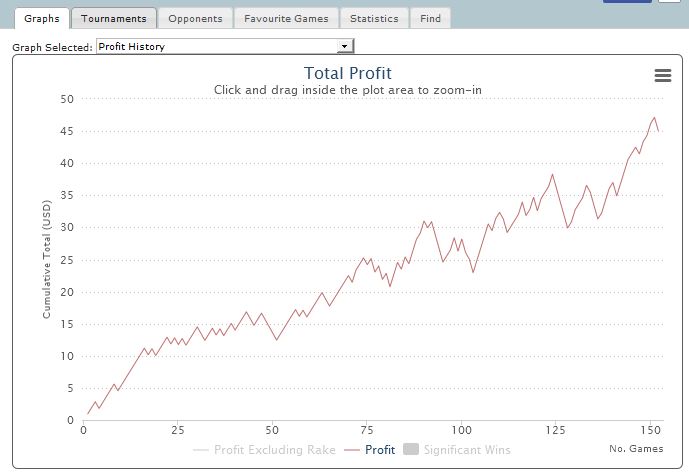The image size is (689, 473).
Task: Click the Cumulative Total (USD) axis label
Action: click(47, 259)
